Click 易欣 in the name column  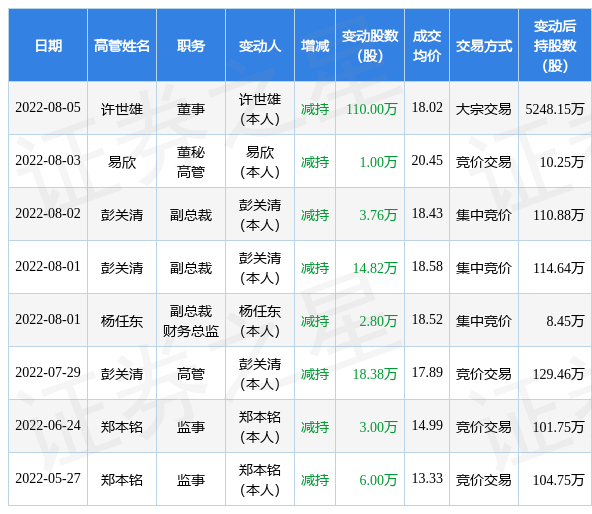tap(122, 162)
